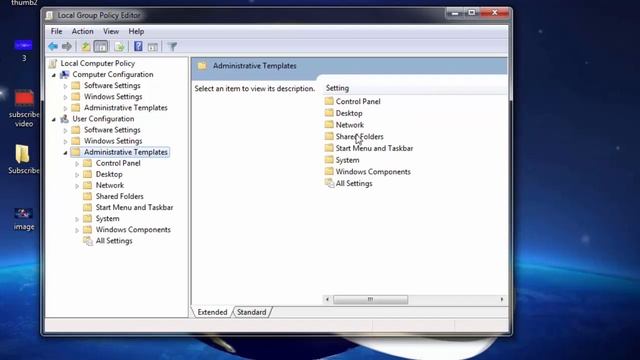Viewport: 640px width, 360px height.
Task: Expand the Windows Components tree node arrow
Action: click(77, 230)
